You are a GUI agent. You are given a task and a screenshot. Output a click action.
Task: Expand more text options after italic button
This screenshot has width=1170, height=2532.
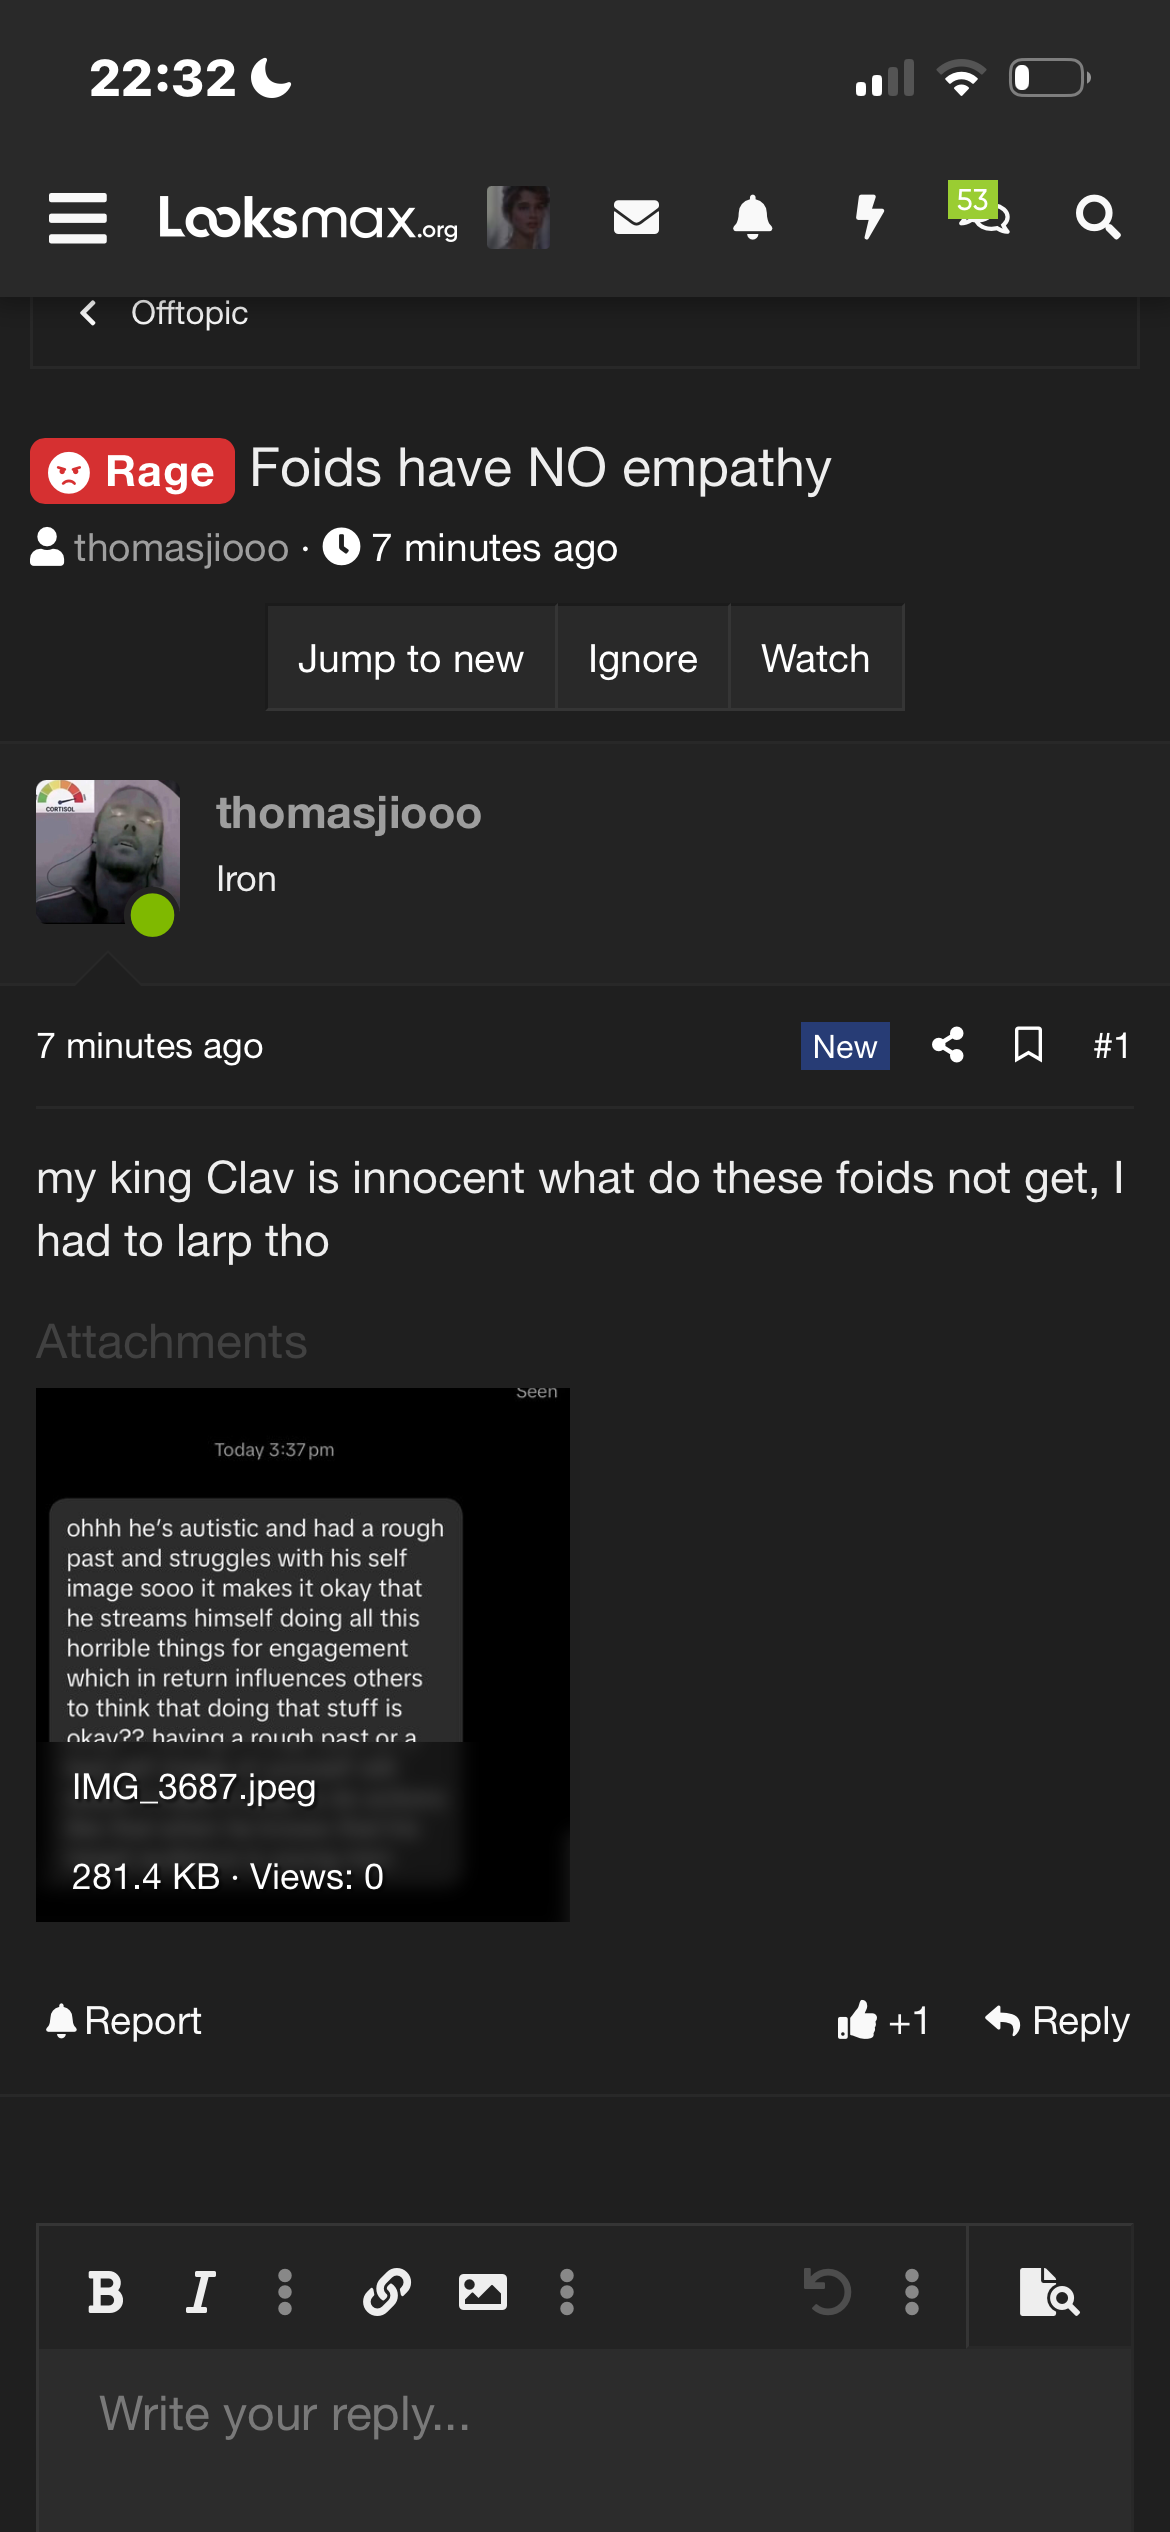[x=285, y=2292]
